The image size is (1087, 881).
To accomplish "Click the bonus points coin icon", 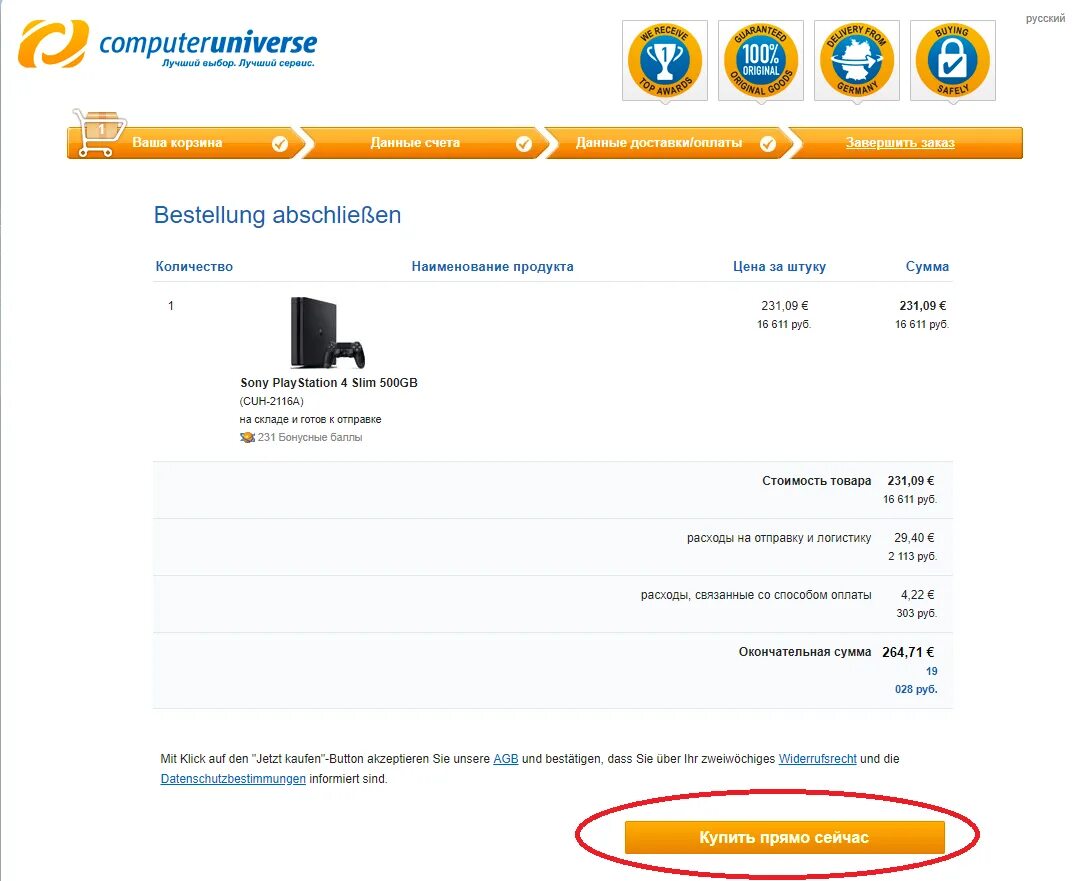I will pyautogui.click(x=247, y=437).
